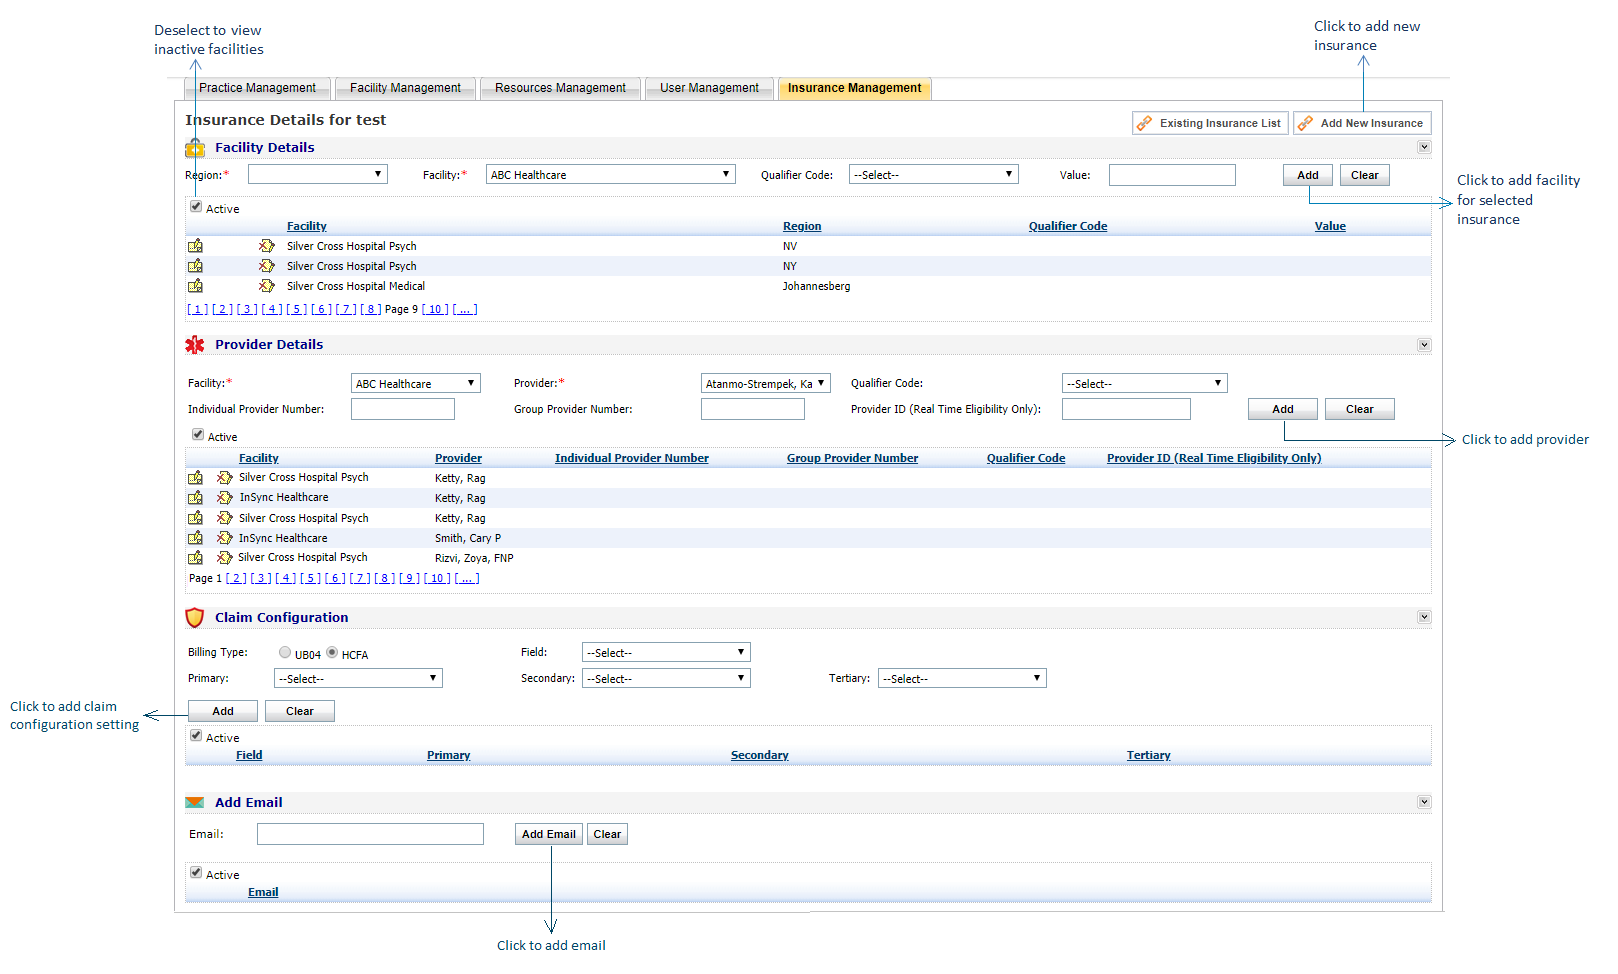Click delete icon for Smith, Cary P row
The width and height of the screenshot is (1618, 974).
[x=225, y=538]
